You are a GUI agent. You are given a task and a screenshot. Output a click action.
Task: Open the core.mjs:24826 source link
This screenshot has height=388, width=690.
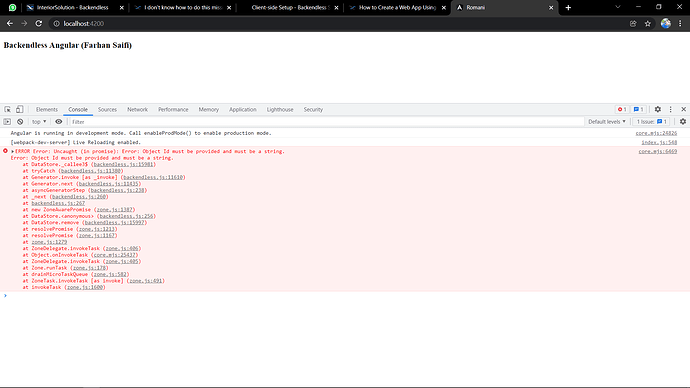coord(656,133)
